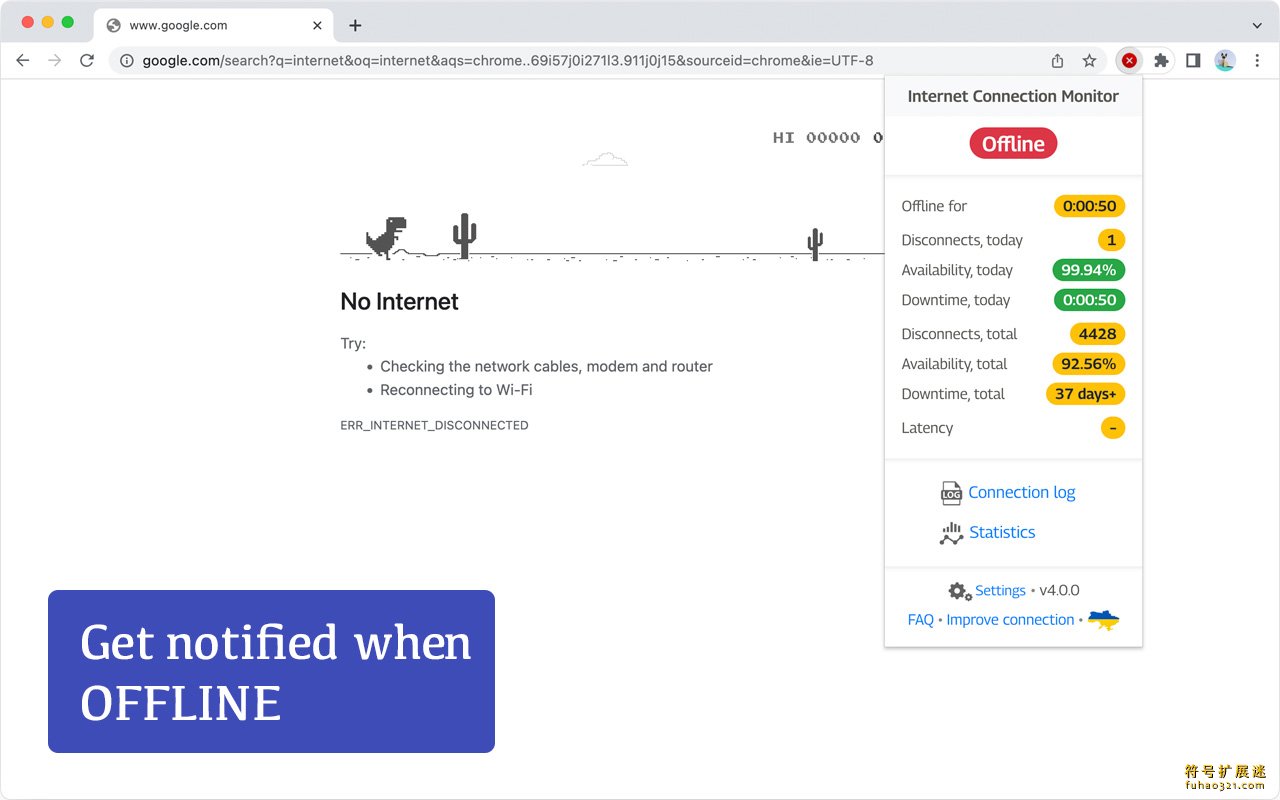Minimize the window with the yellow button
This screenshot has width=1280, height=800.
[47, 22]
